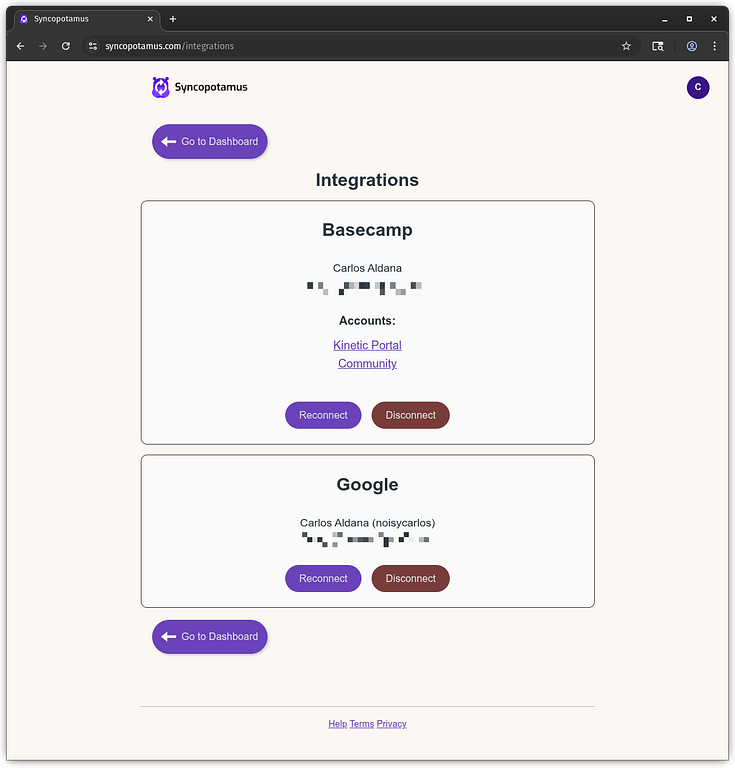Click the Syncopotamus brand name text
Image resolution: width=735 pixels, height=768 pixels.
pyautogui.click(x=211, y=87)
